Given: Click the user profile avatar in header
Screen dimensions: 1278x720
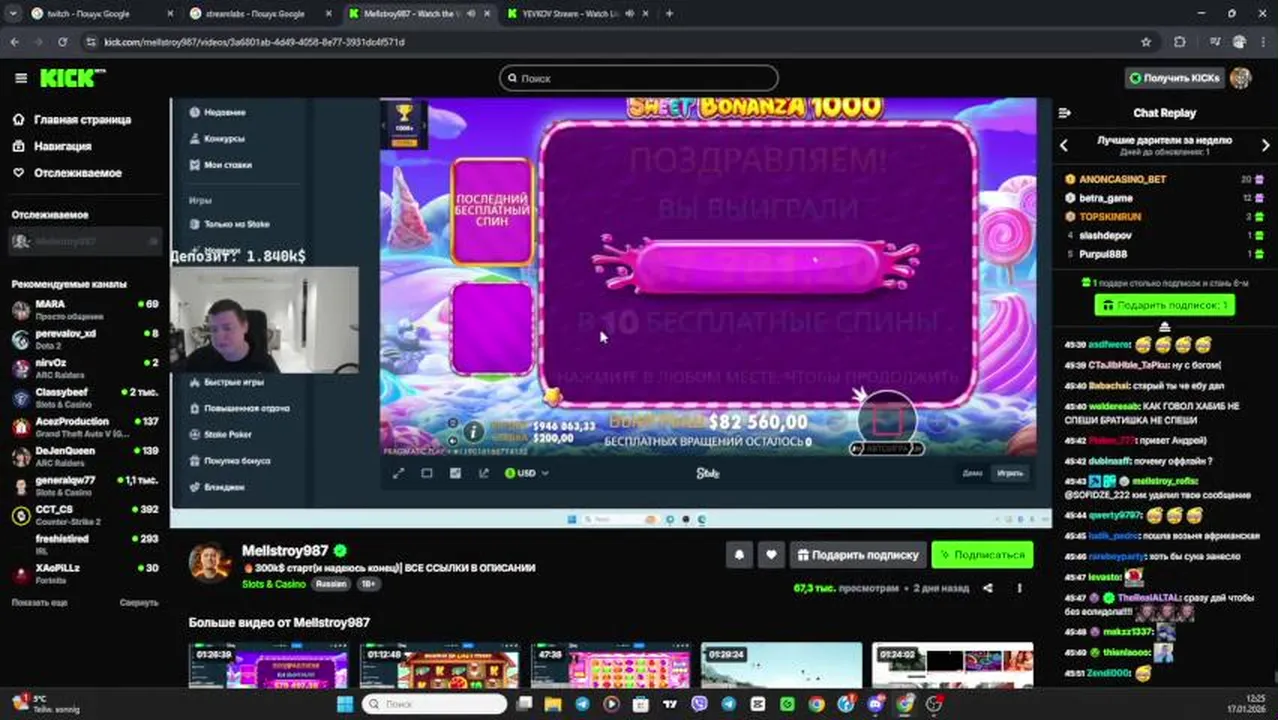Looking at the screenshot, I should [1241, 78].
